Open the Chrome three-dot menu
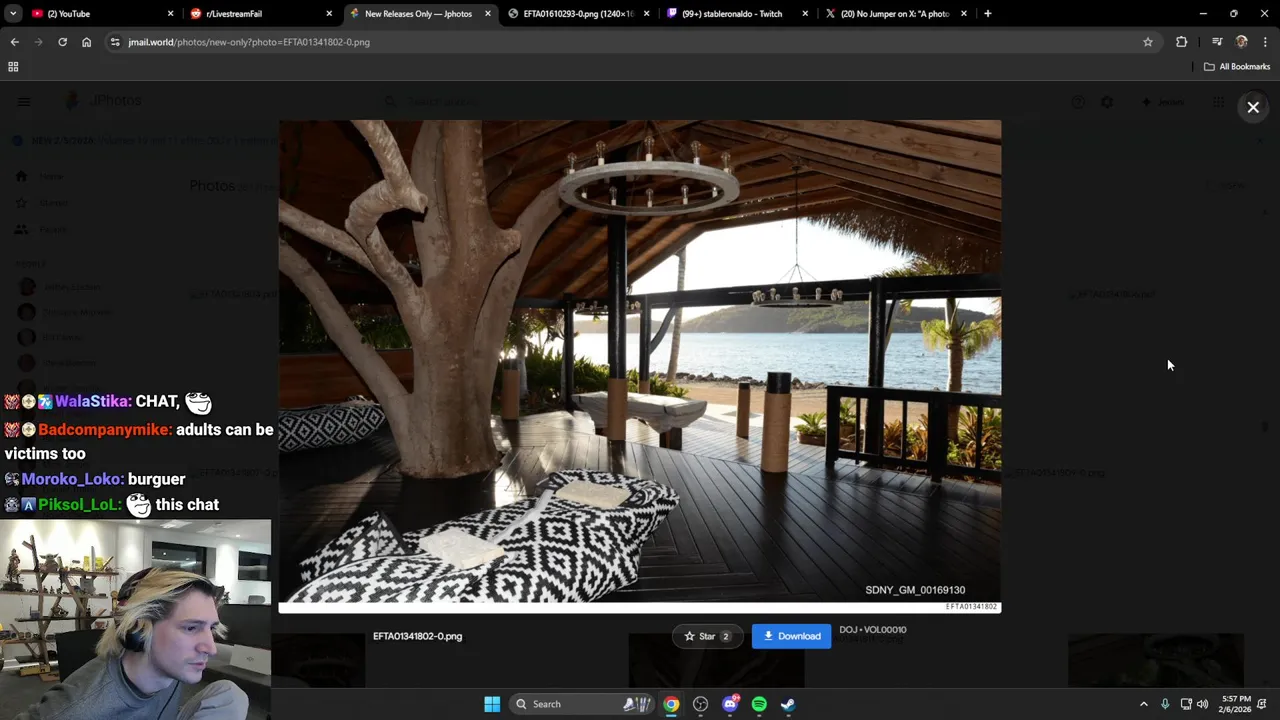1280x720 pixels. coord(1266,42)
